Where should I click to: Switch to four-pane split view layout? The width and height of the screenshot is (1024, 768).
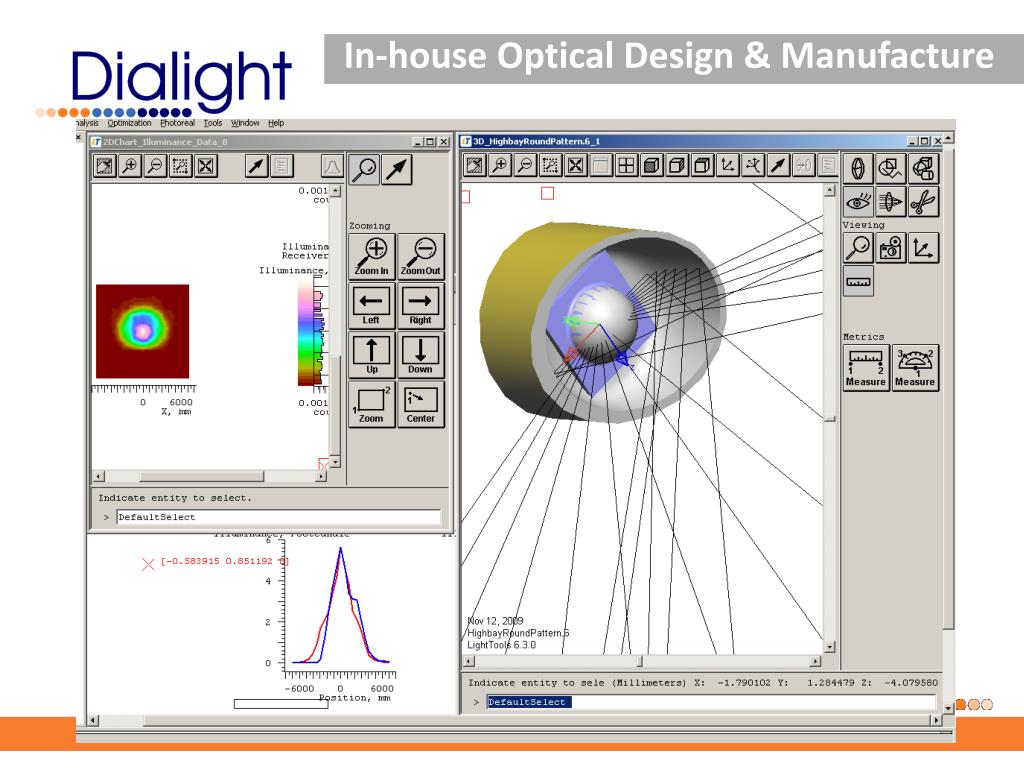click(626, 166)
